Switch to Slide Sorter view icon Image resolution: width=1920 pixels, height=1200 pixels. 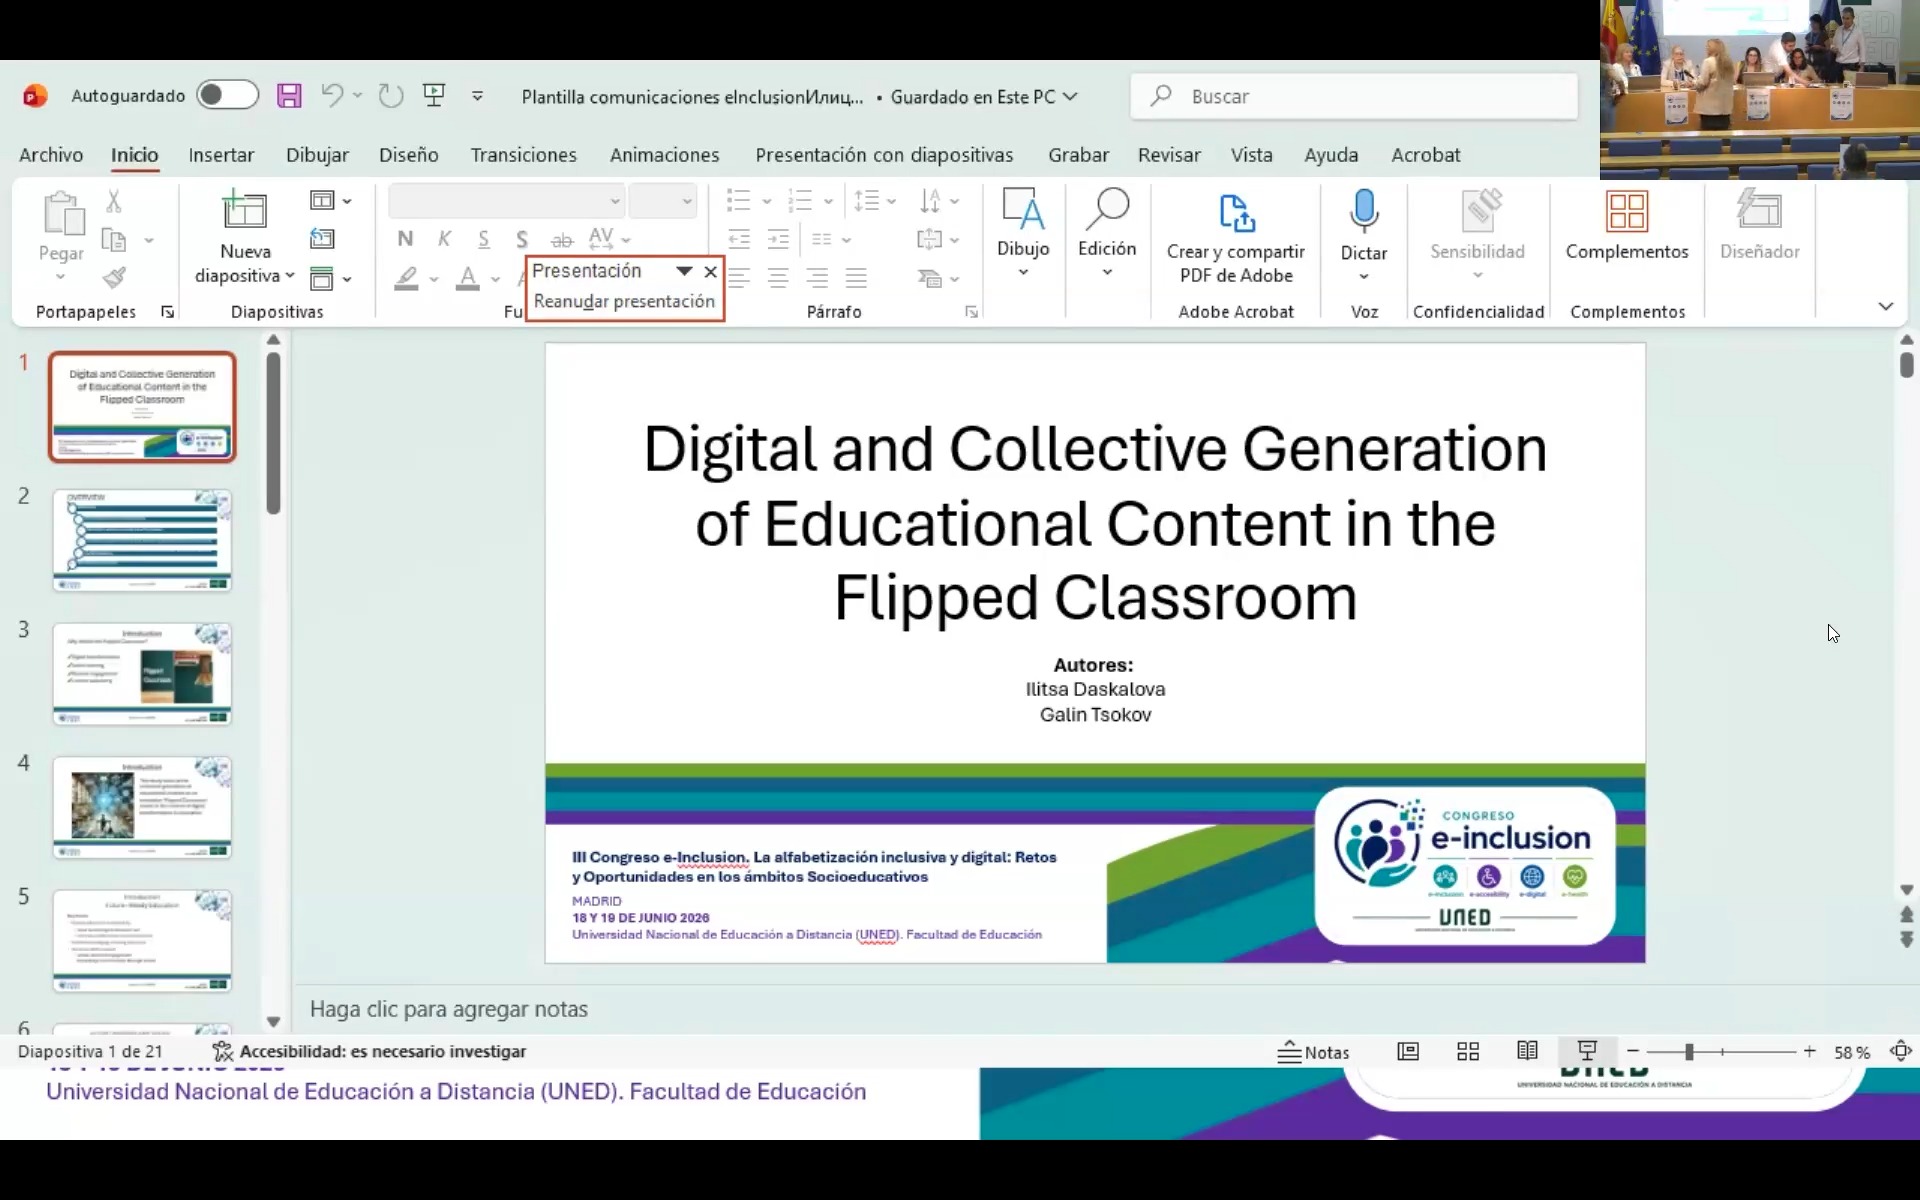(x=1468, y=1051)
